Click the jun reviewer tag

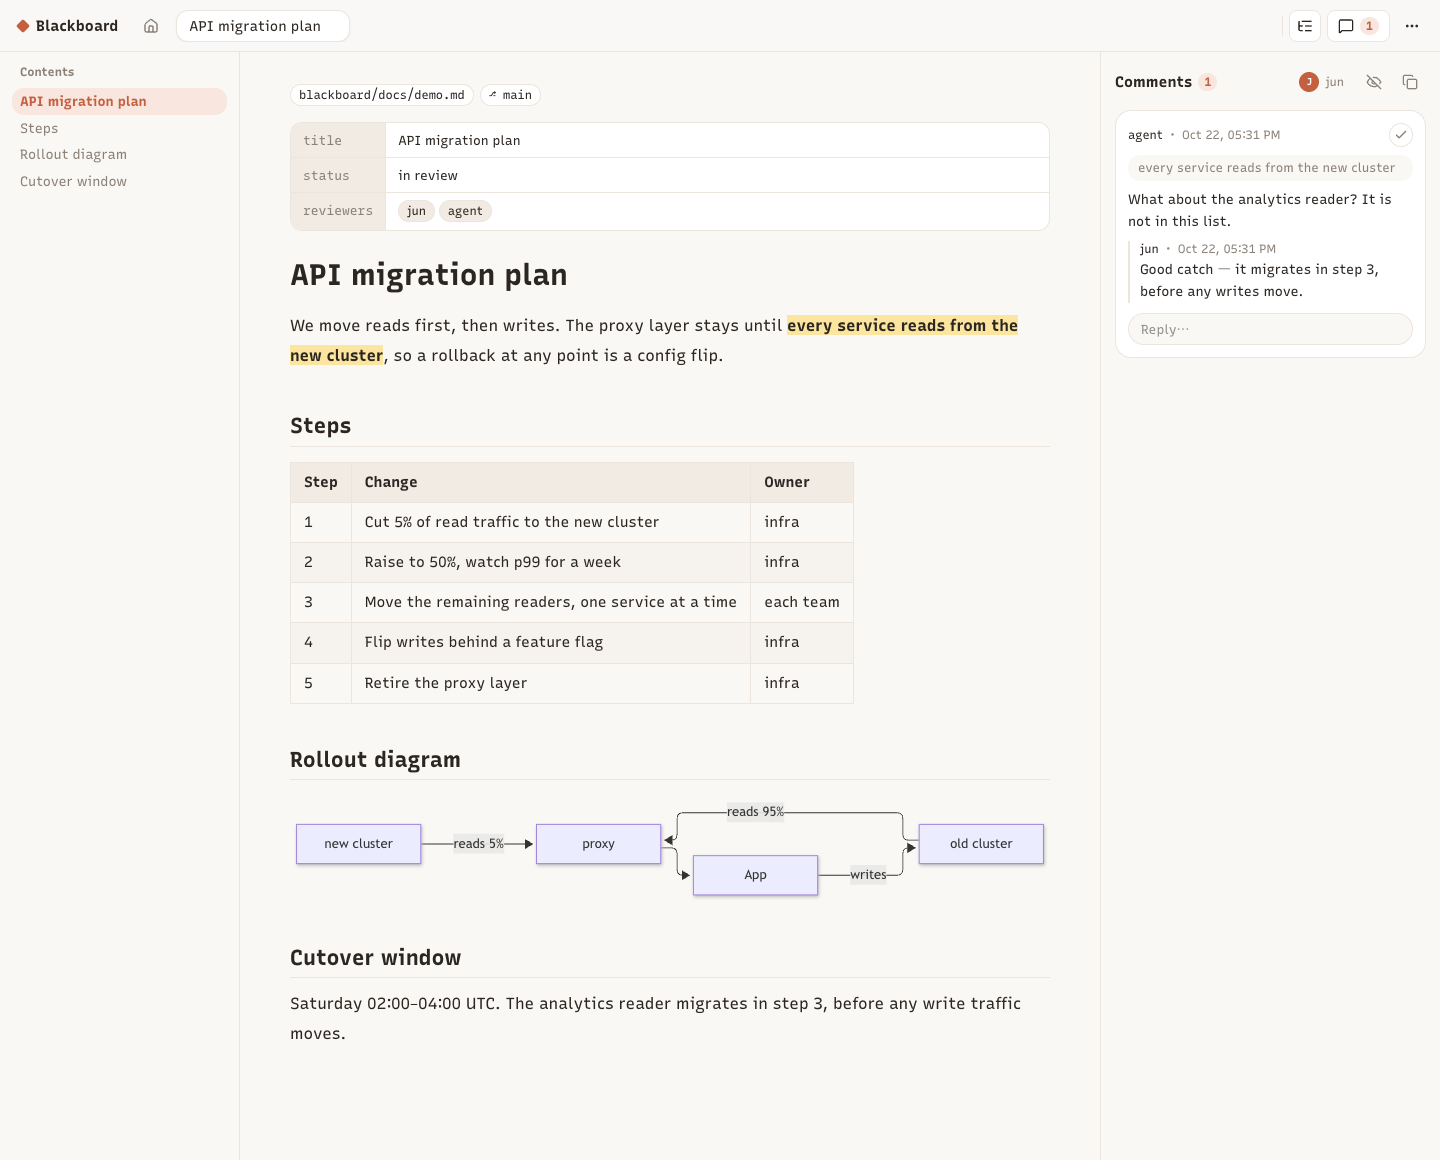tap(416, 211)
